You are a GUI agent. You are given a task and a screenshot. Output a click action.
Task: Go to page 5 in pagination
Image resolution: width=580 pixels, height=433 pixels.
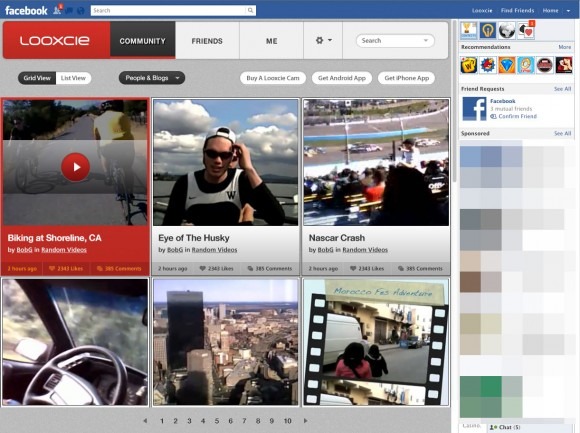point(217,421)
